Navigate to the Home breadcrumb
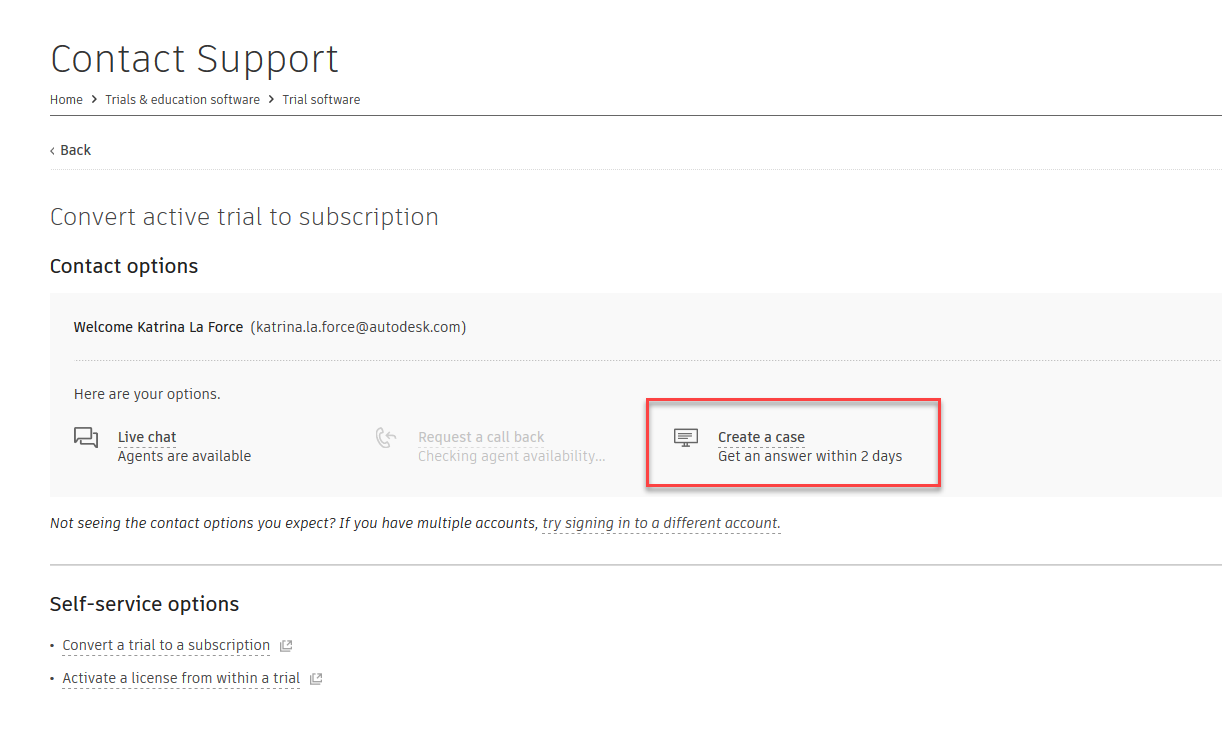The height and width of the screenshot is (736, 1222). click(x=66, y=99)
